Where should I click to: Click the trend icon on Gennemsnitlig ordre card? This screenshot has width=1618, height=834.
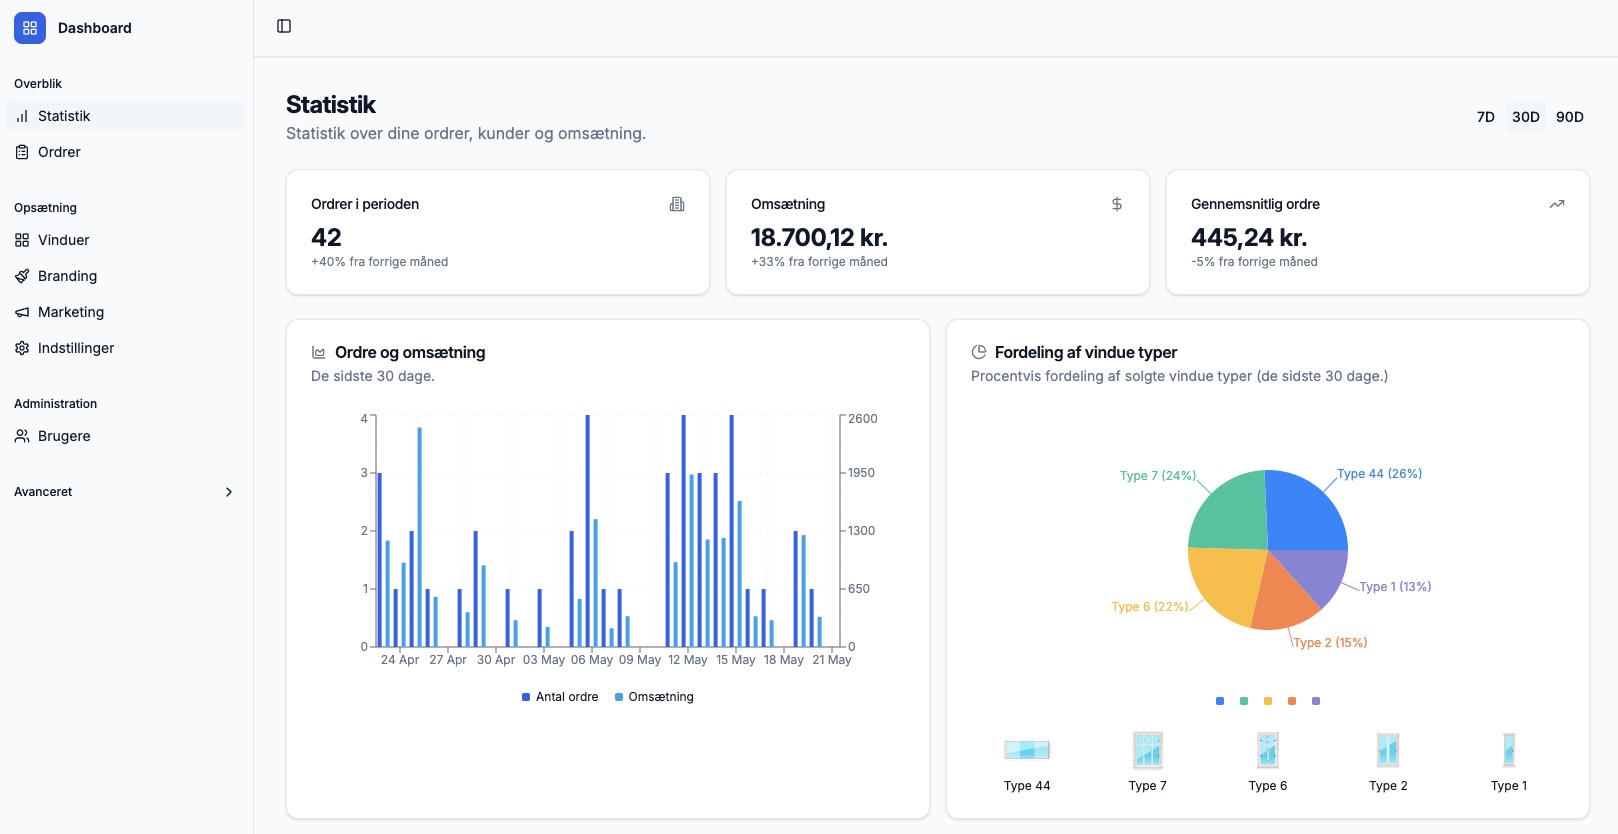coord(1557,204)
